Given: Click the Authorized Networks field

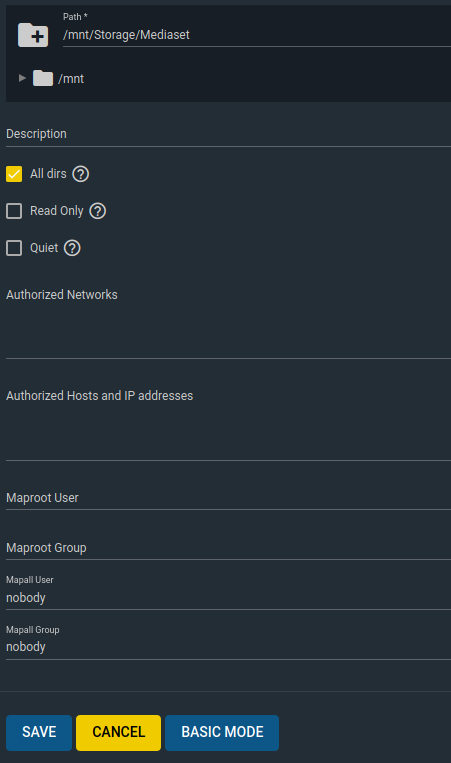Looking at the screenshot, I should 228,322.
